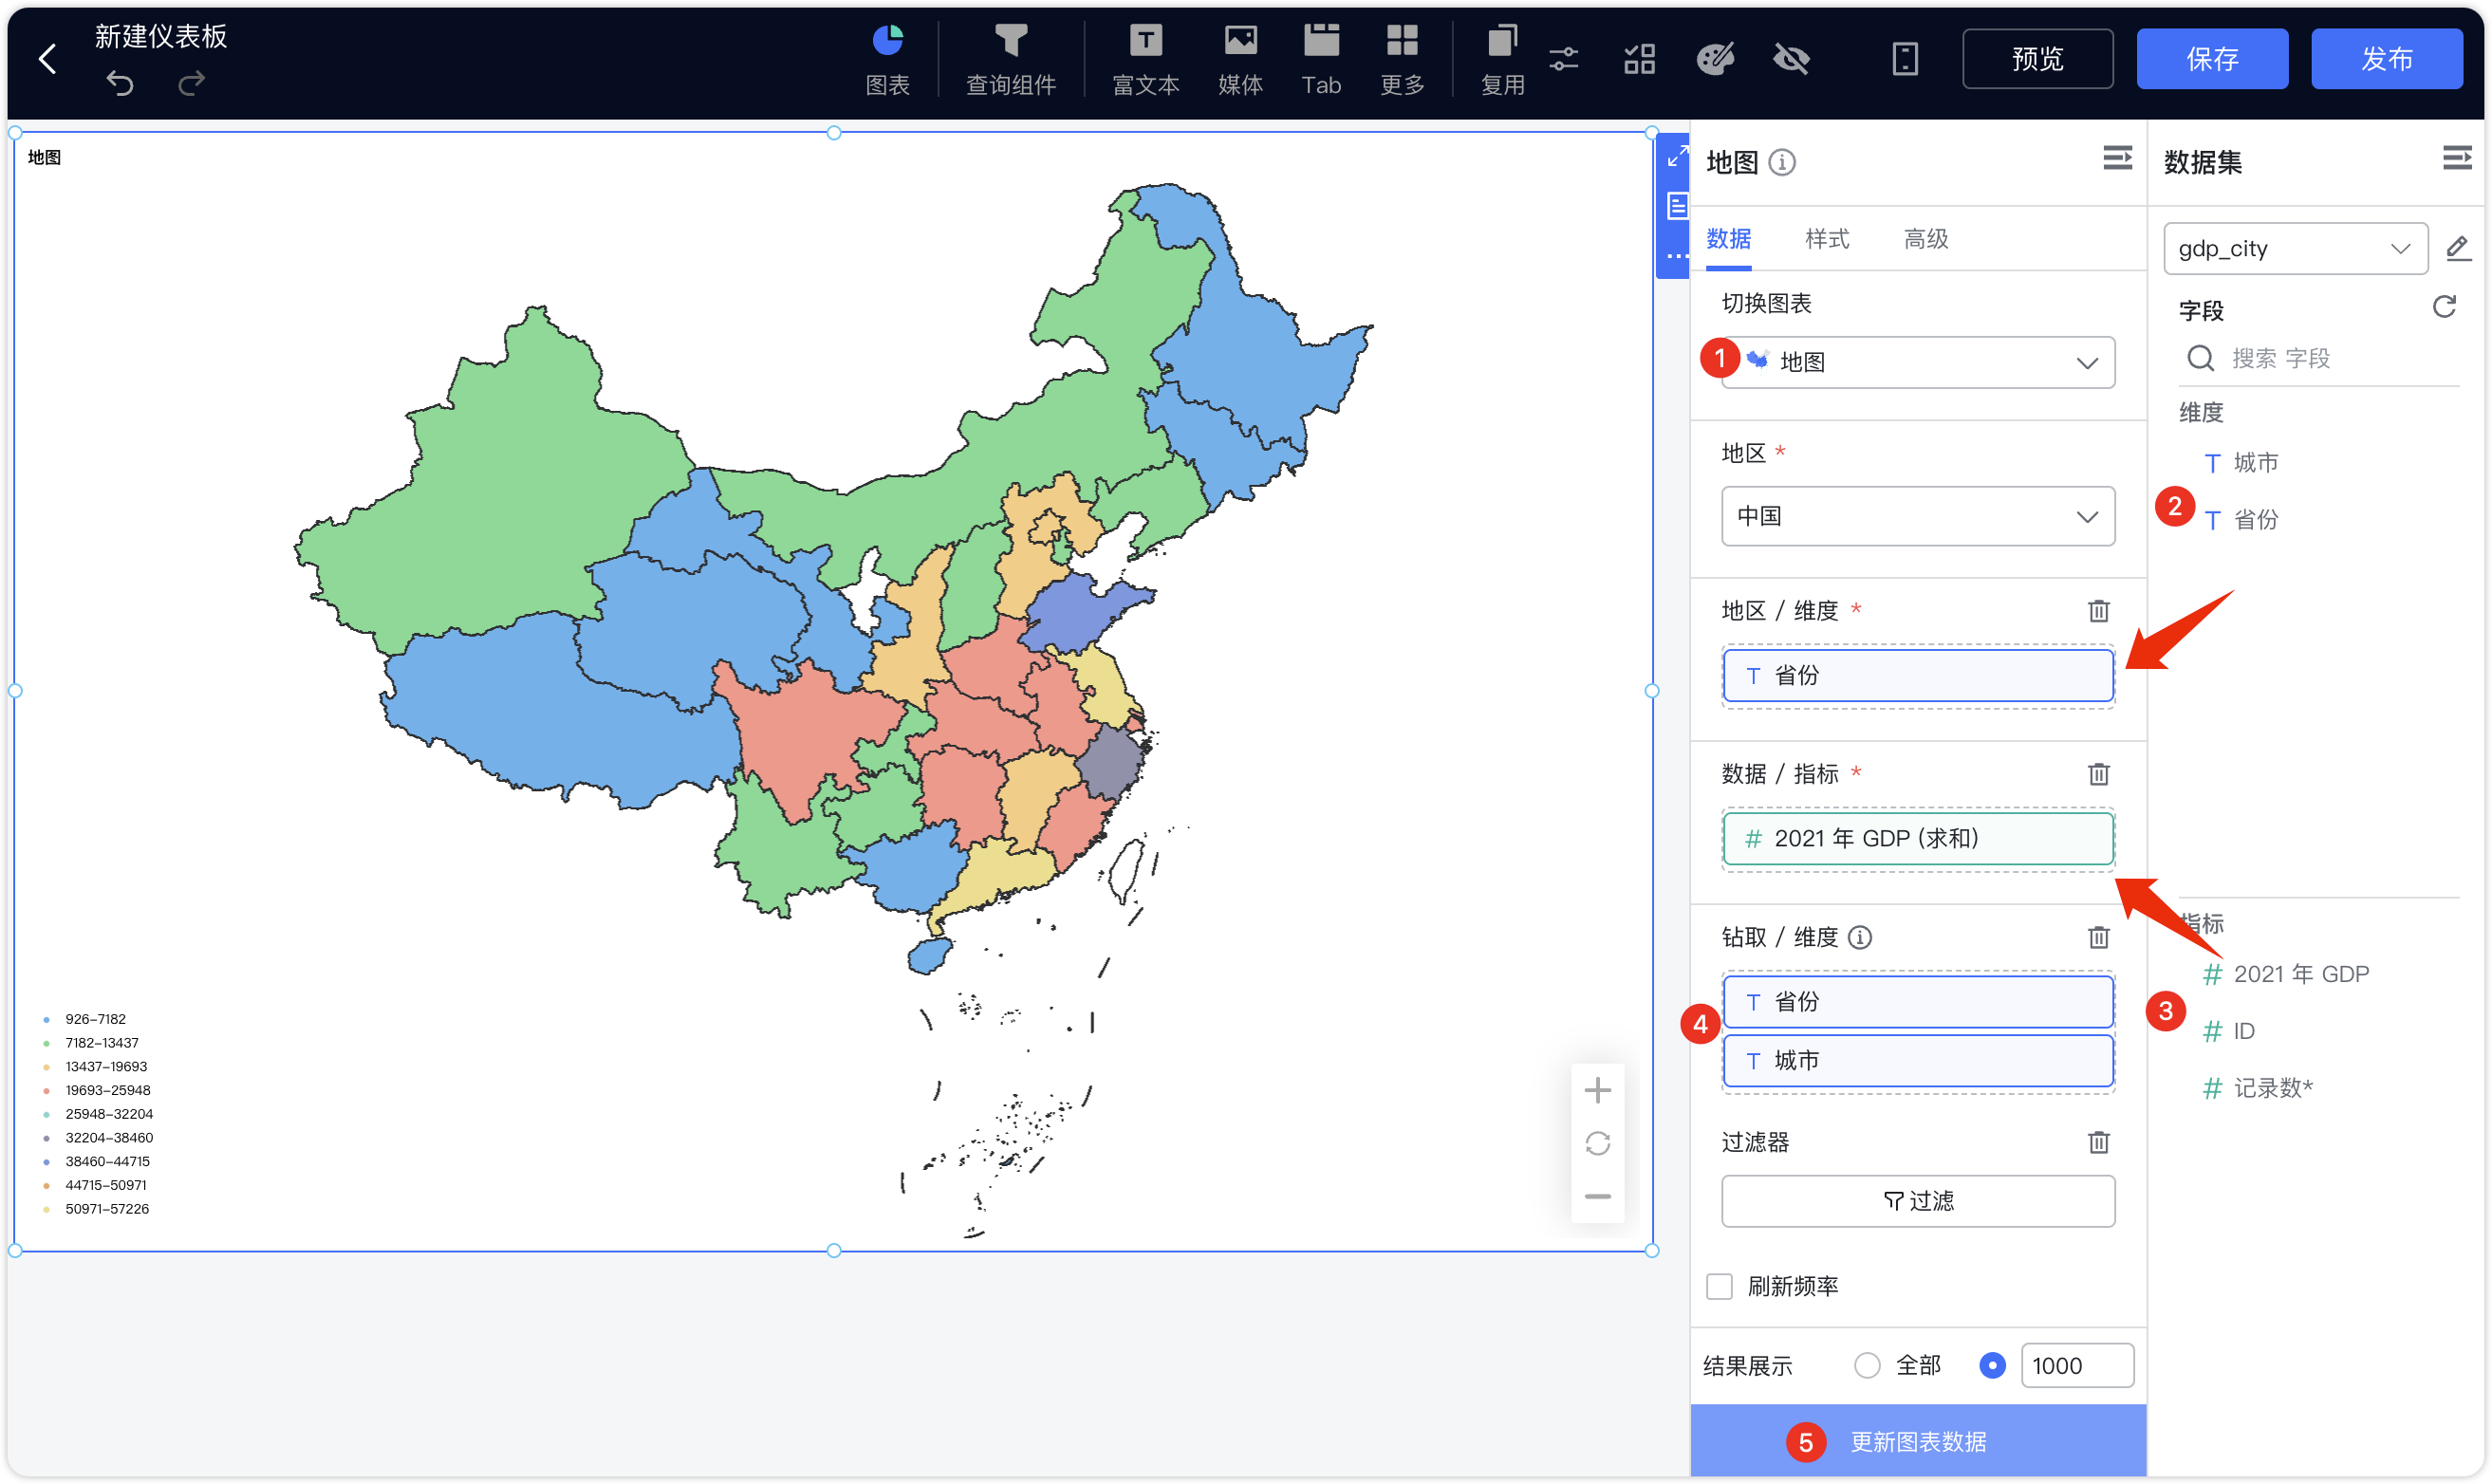The image size is (2492, 1484).
Task: Go back using the left arrow icon
Action: (47, 59)
